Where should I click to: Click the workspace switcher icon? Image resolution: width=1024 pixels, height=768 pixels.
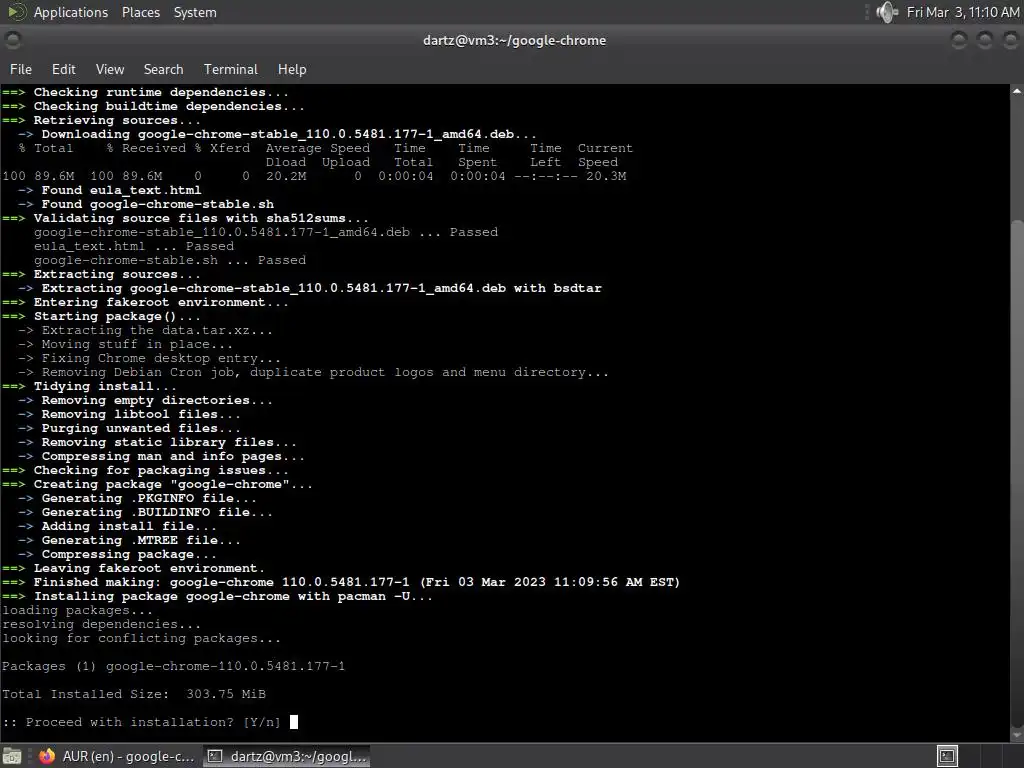947,756
